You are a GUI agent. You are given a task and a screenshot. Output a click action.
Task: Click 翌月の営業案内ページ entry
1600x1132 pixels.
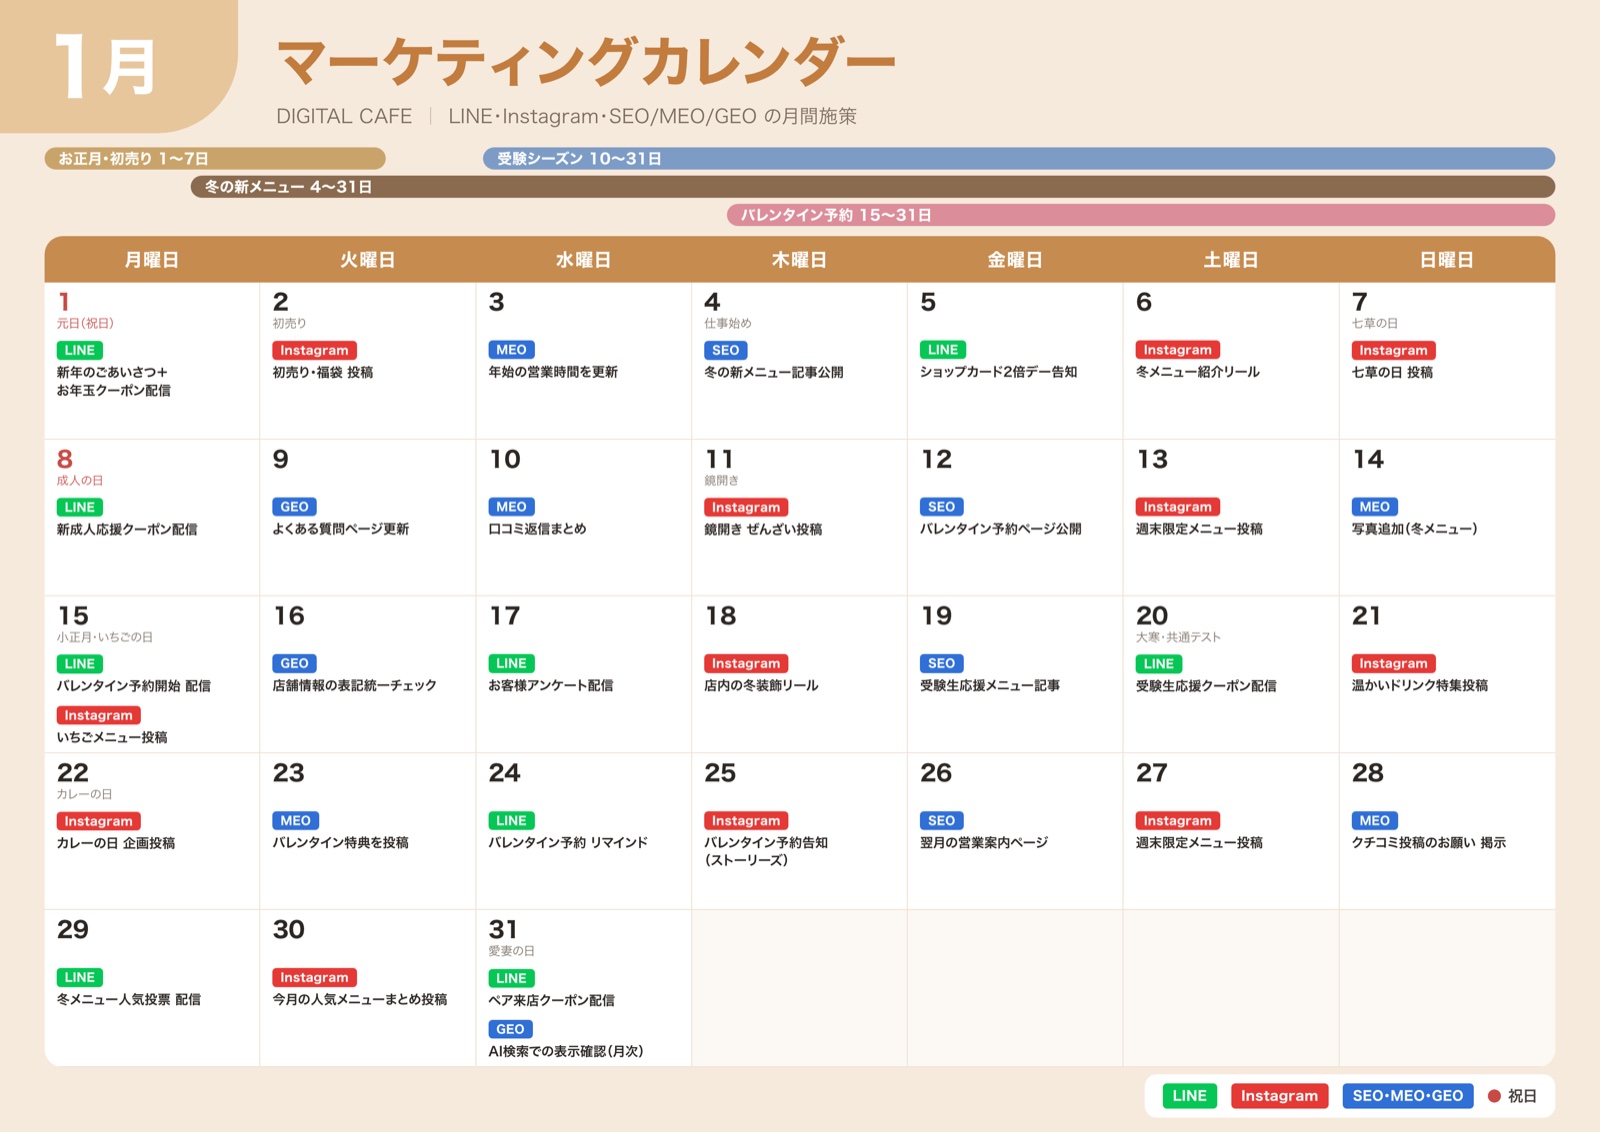[984, 843]
